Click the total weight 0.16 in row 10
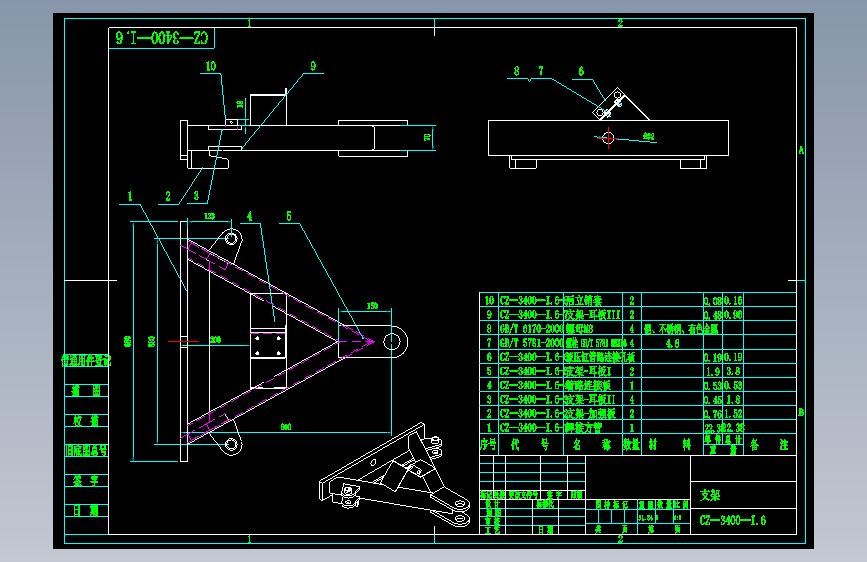867x562 pixels. 733,300
